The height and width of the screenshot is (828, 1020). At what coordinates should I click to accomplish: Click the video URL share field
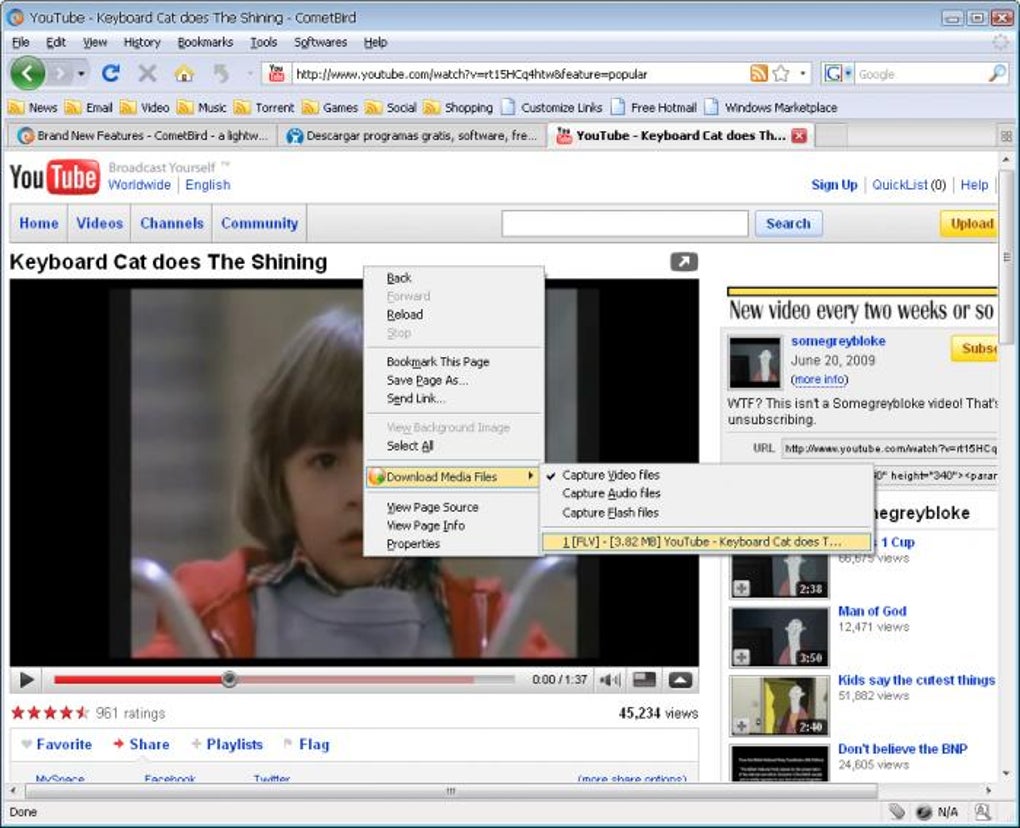coord(890,448)
